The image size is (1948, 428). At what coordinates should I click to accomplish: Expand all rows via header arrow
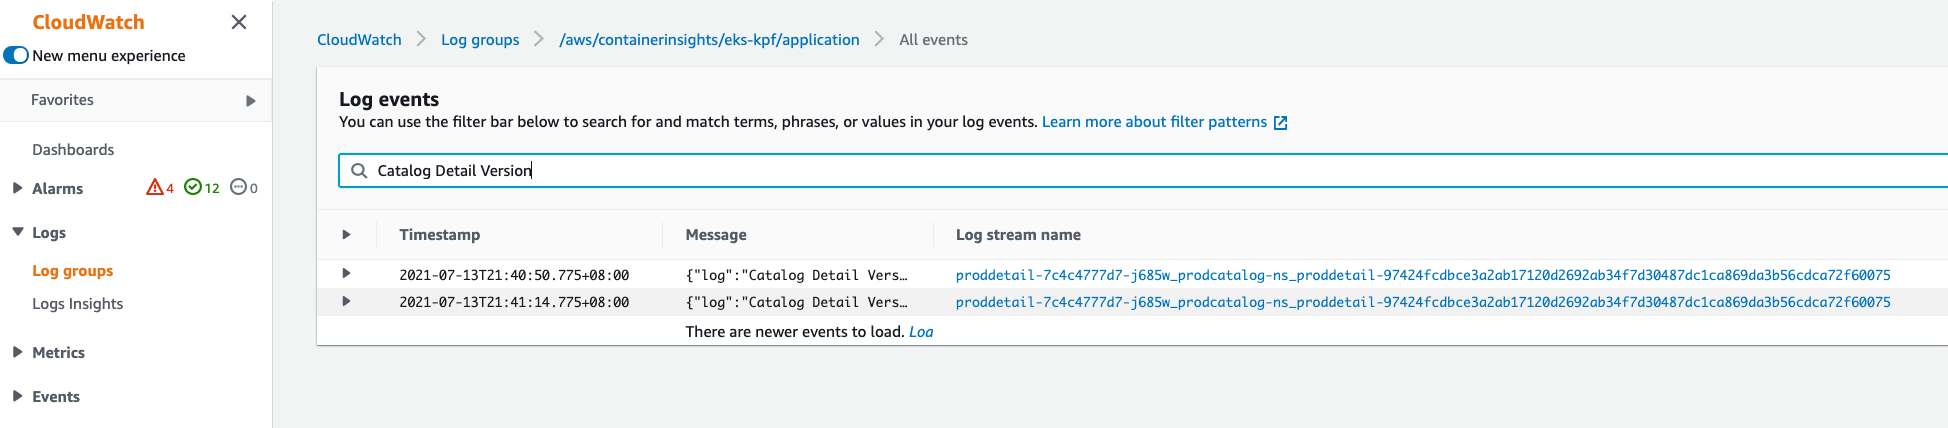(x=346, y=234)
